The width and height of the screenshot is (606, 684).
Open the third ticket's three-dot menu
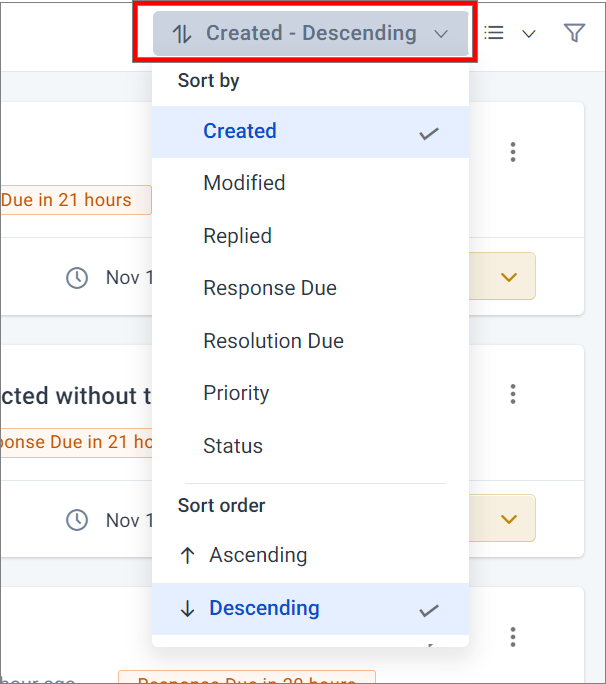tap(513, 637)
